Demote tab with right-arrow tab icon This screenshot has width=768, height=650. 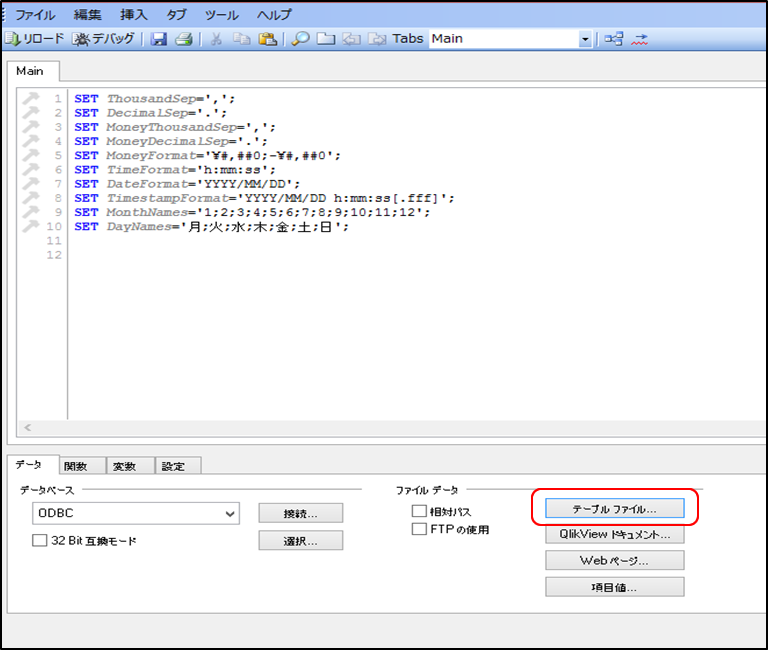pyautogui.click(x=377, y=39)
